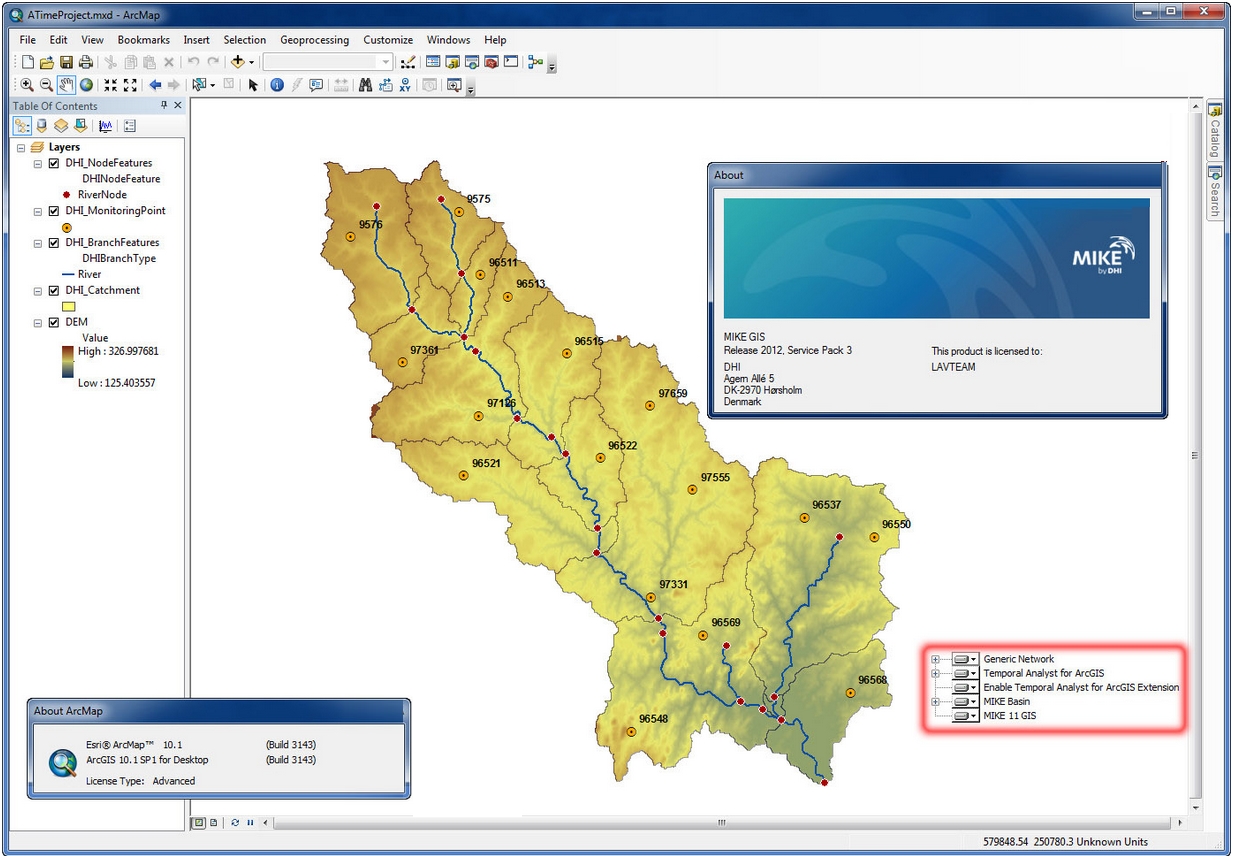1233x856 pixels.
Task: Switch to List By Source view
Action: click(x=42, y=126)
